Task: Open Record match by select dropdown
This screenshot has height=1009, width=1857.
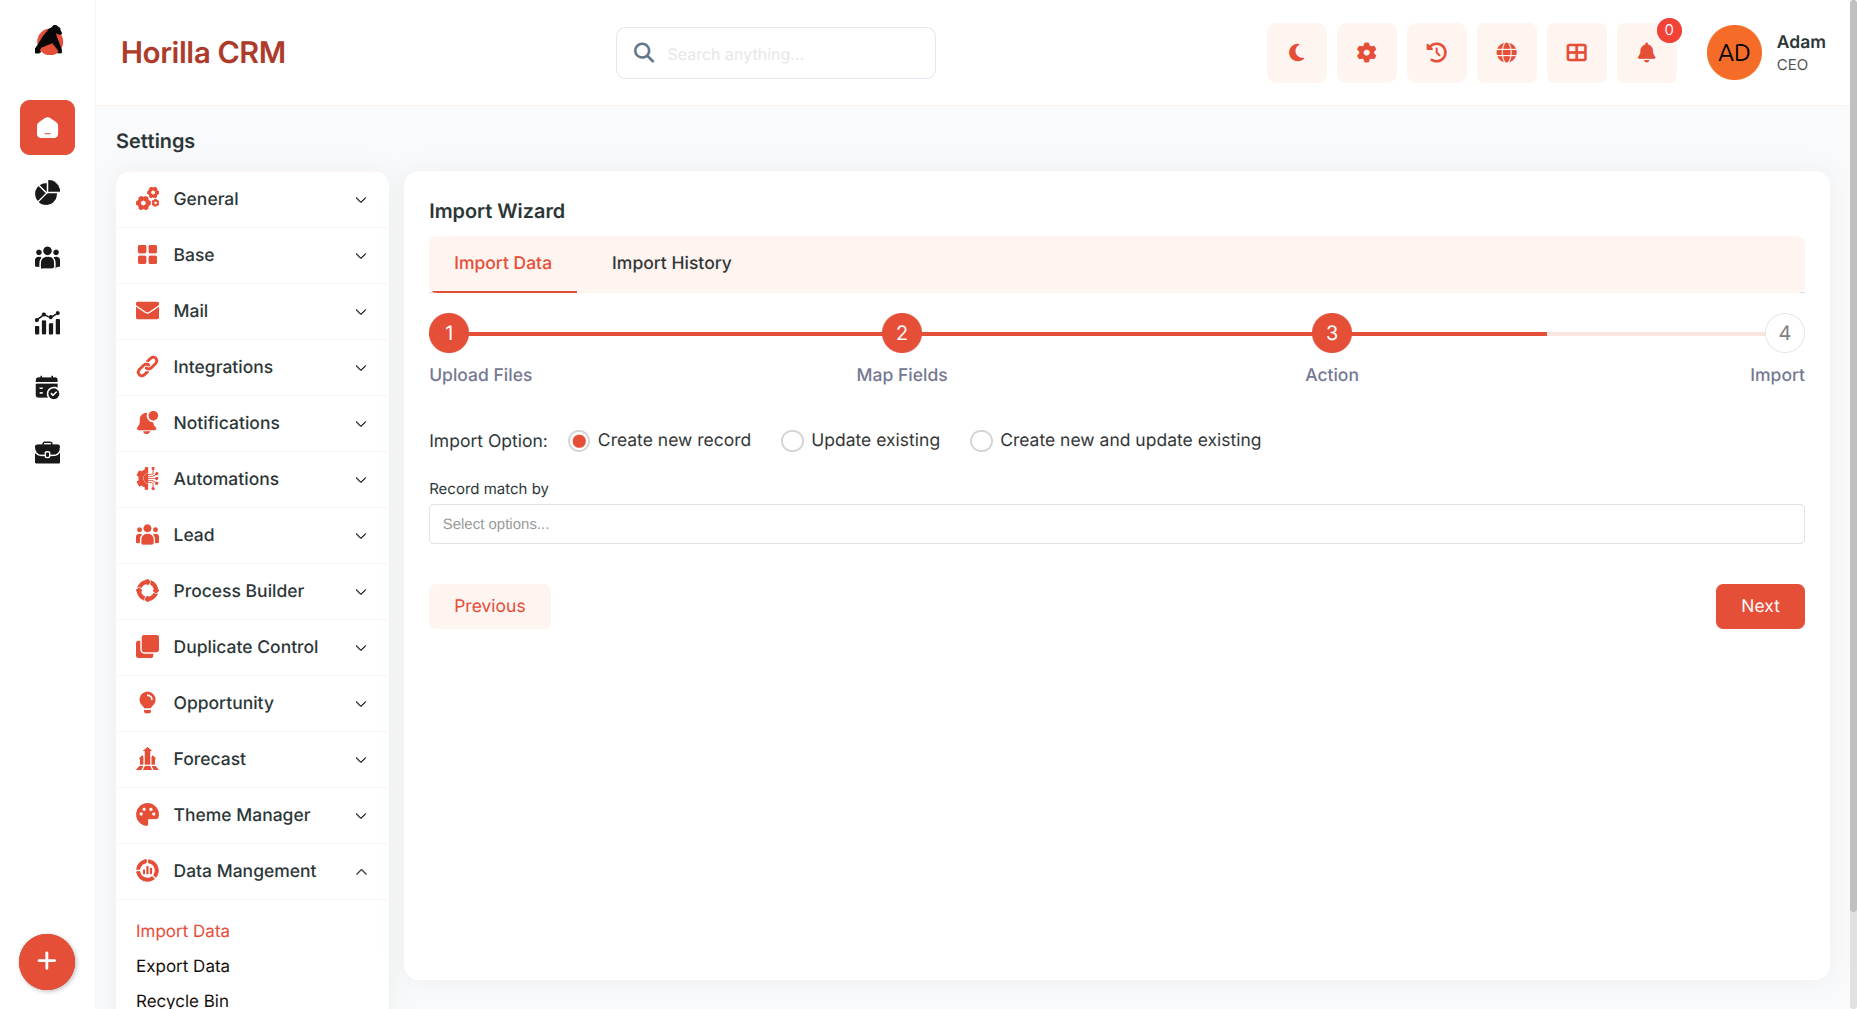Action: coord(1116,524)
